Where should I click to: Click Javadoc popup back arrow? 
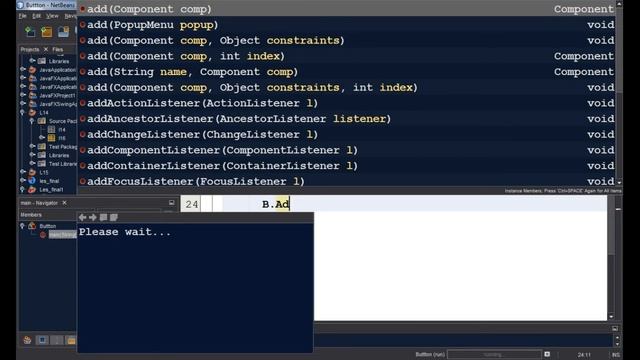click(82, 218)
